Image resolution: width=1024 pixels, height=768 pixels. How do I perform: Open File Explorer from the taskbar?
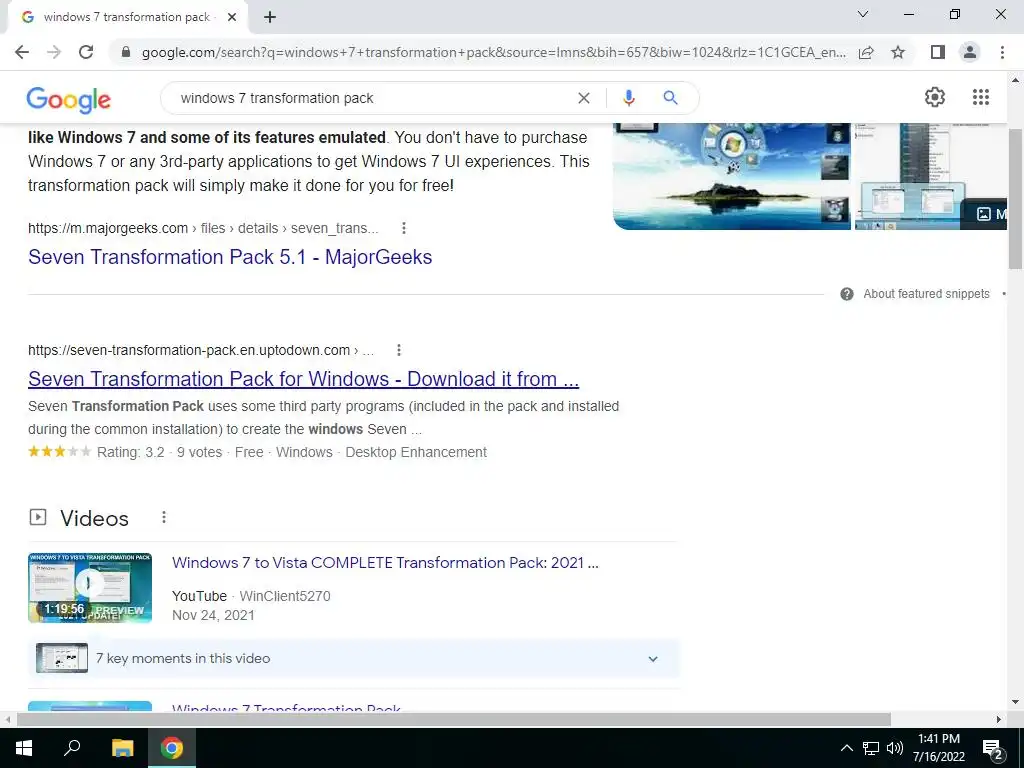pos(122,748)
